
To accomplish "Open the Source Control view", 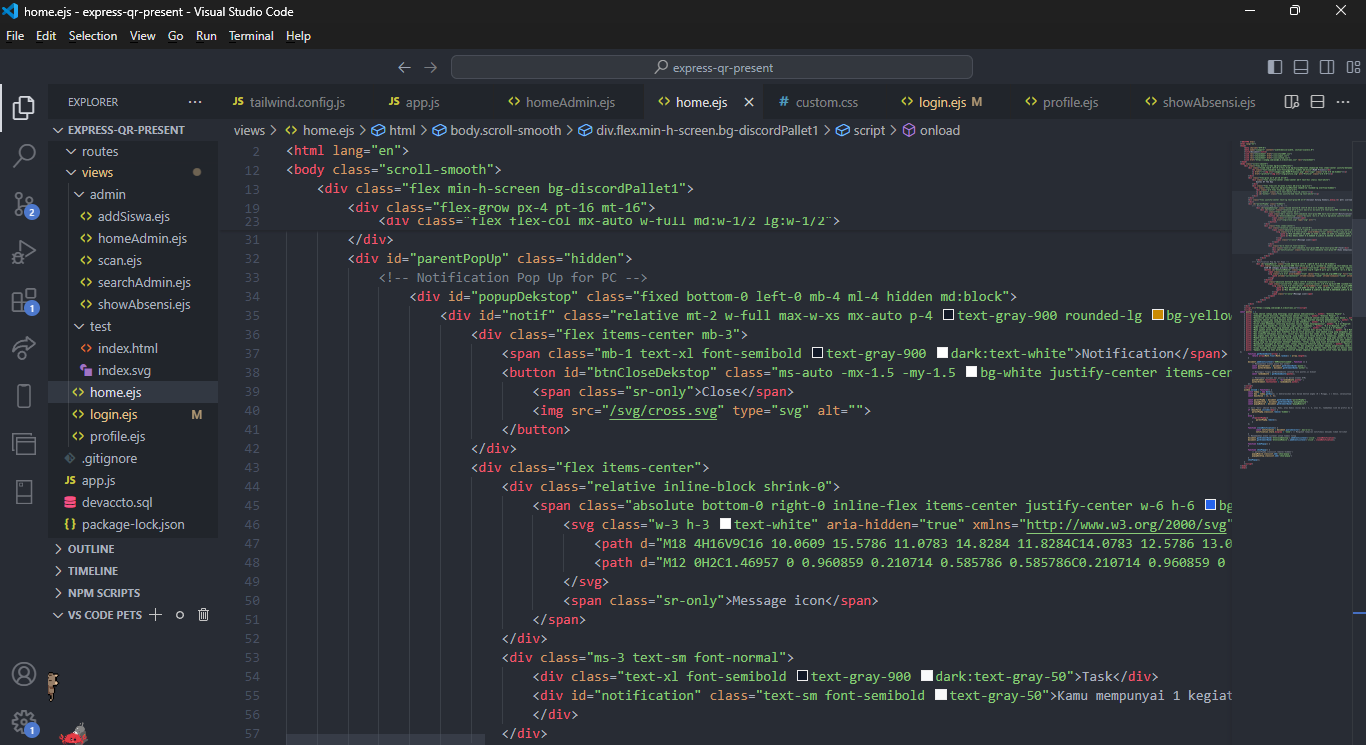I will click(x=24, y=204).
